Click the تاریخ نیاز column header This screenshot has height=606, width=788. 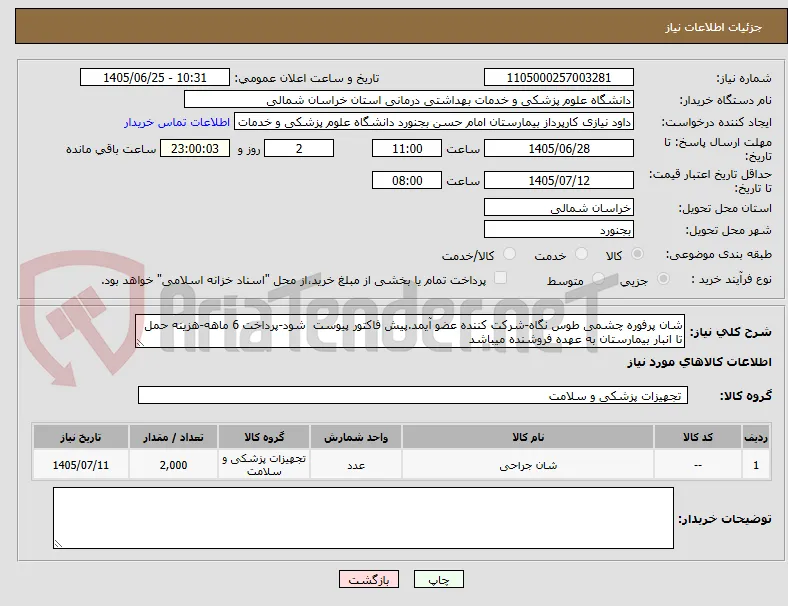[81, 437]
